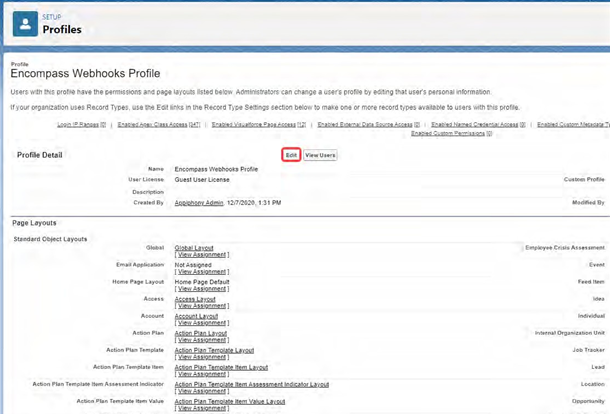Open the Access Layout link
The height and width of the screenshot is (414, 610).
(x=195, y=299)
